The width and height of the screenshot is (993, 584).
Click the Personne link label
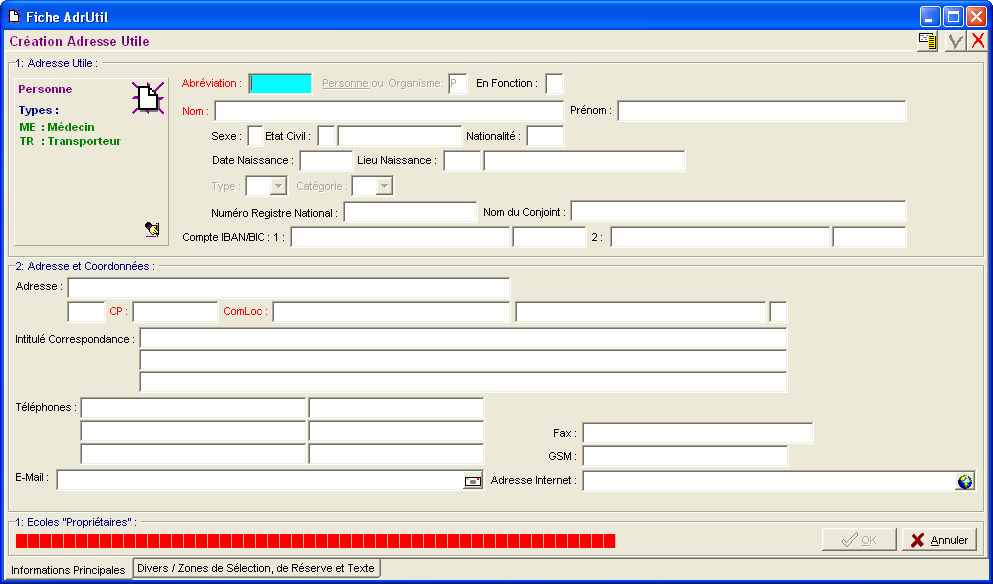(345, 83)
